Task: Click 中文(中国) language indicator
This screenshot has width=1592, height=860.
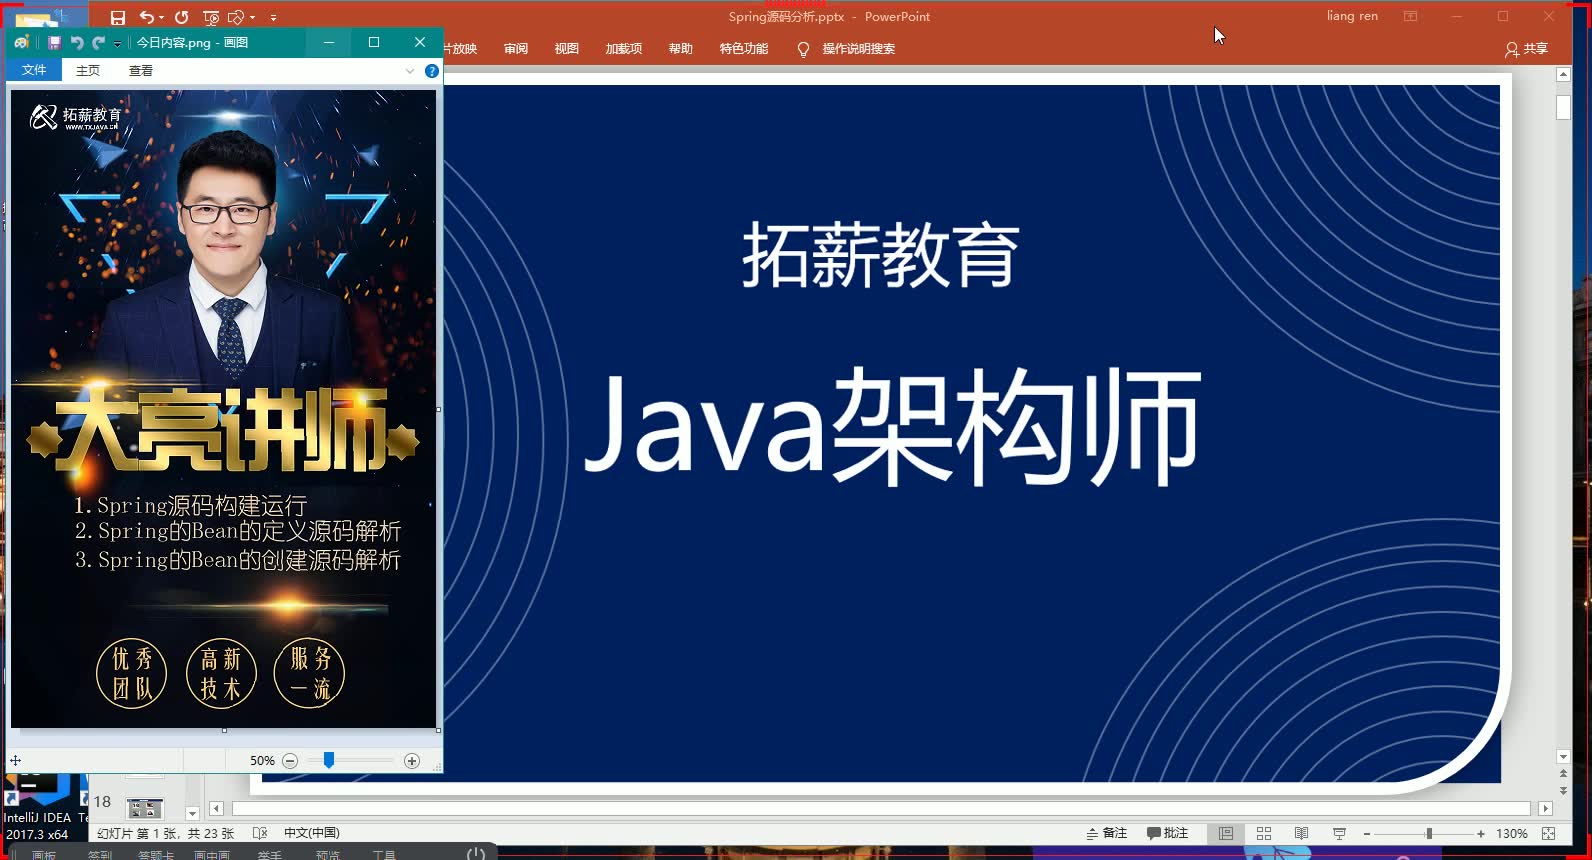Action: [x=312, y=833]
